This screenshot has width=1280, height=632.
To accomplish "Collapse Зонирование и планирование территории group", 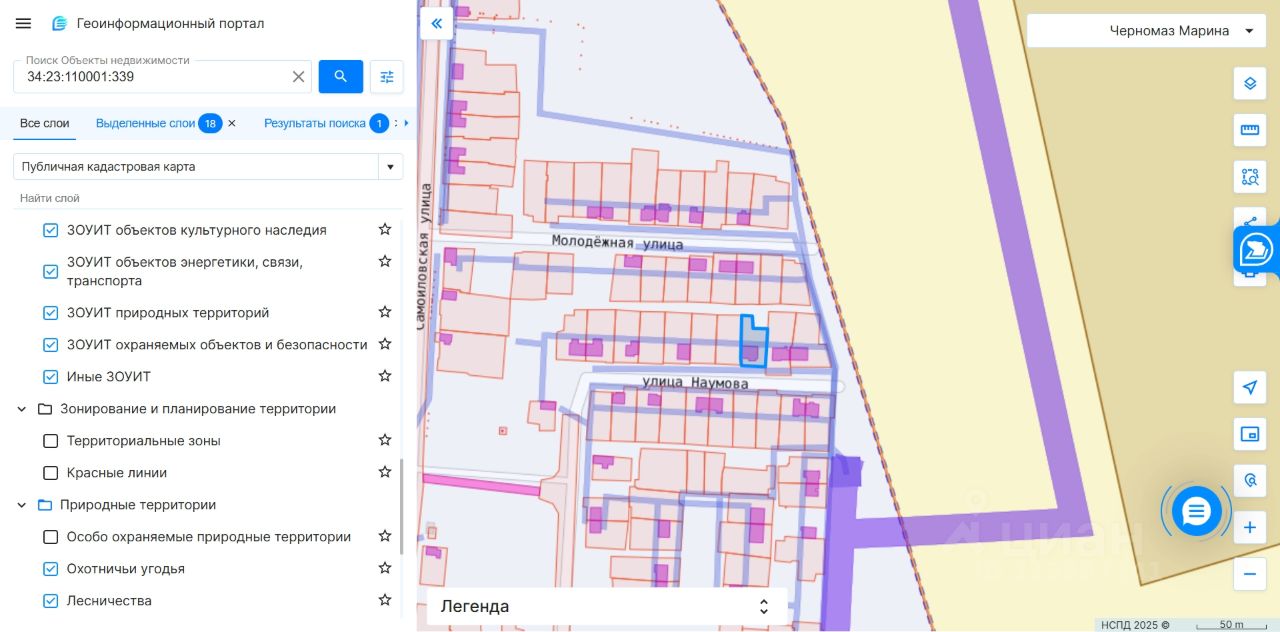I will pos(22,409).
